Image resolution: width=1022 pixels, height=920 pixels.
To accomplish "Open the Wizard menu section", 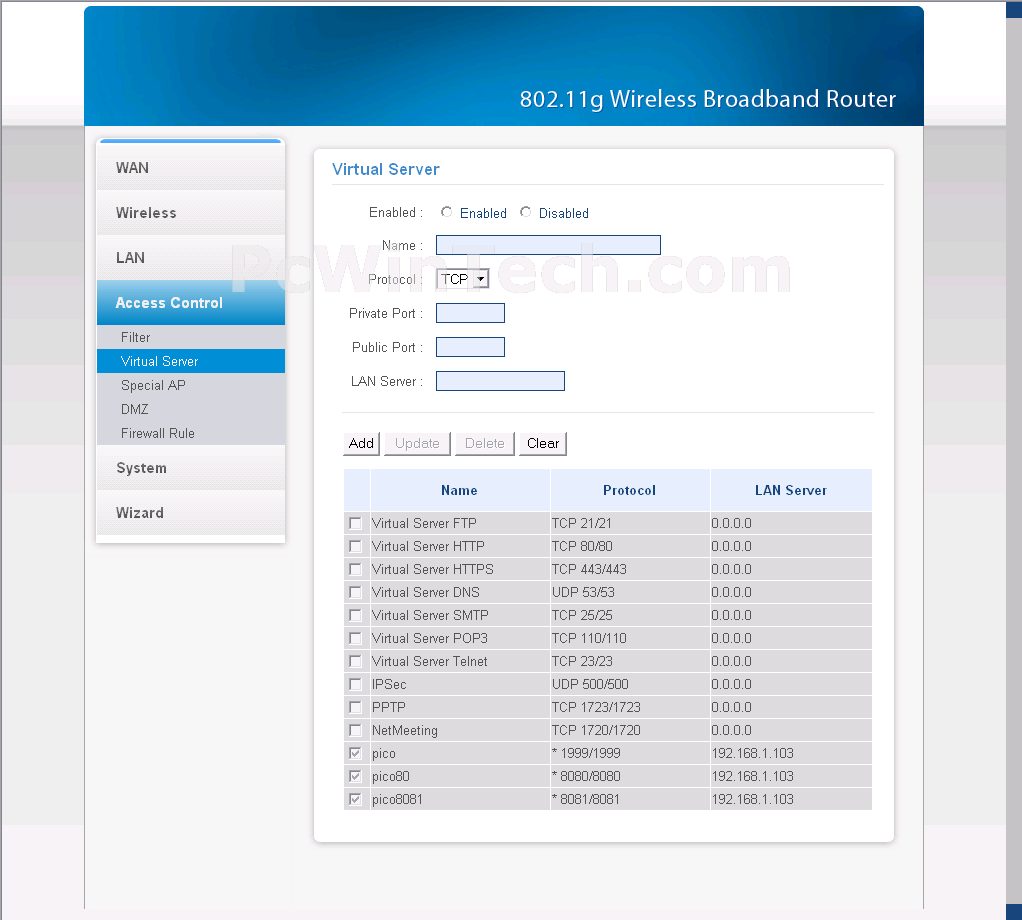I will (190, 513).
